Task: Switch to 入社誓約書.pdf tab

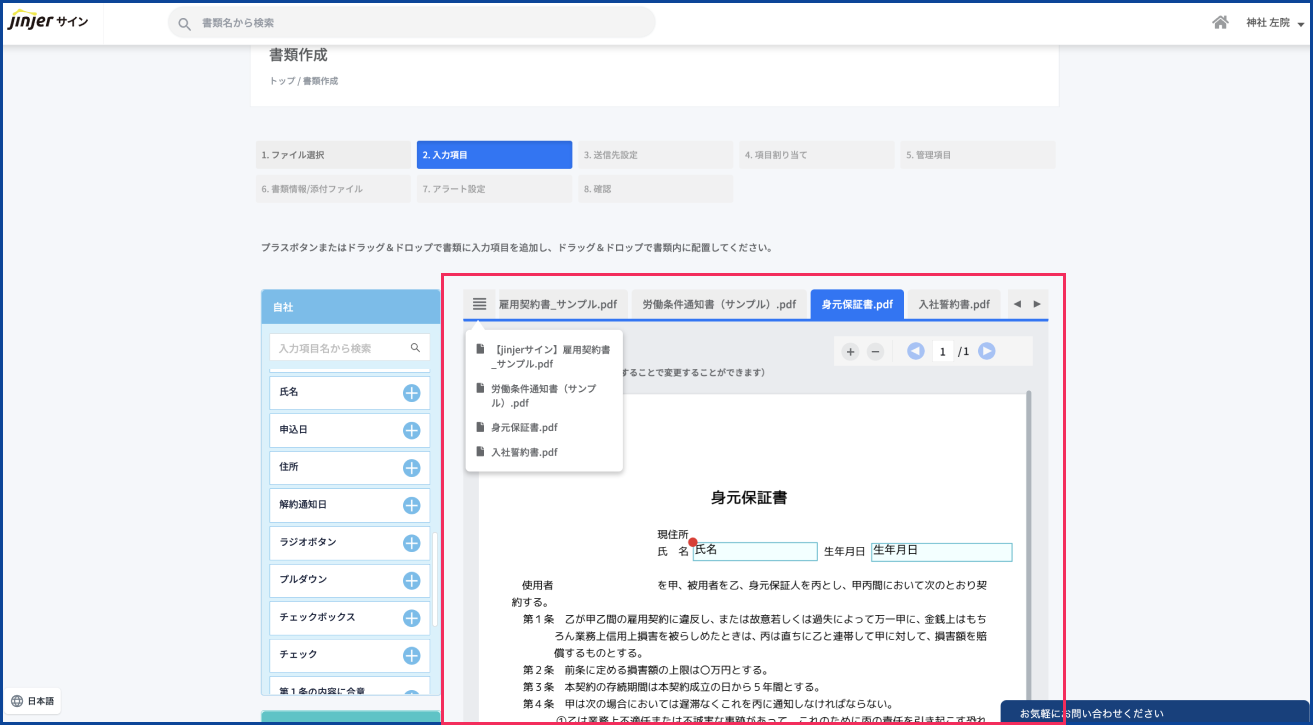Action: [954, 304]
